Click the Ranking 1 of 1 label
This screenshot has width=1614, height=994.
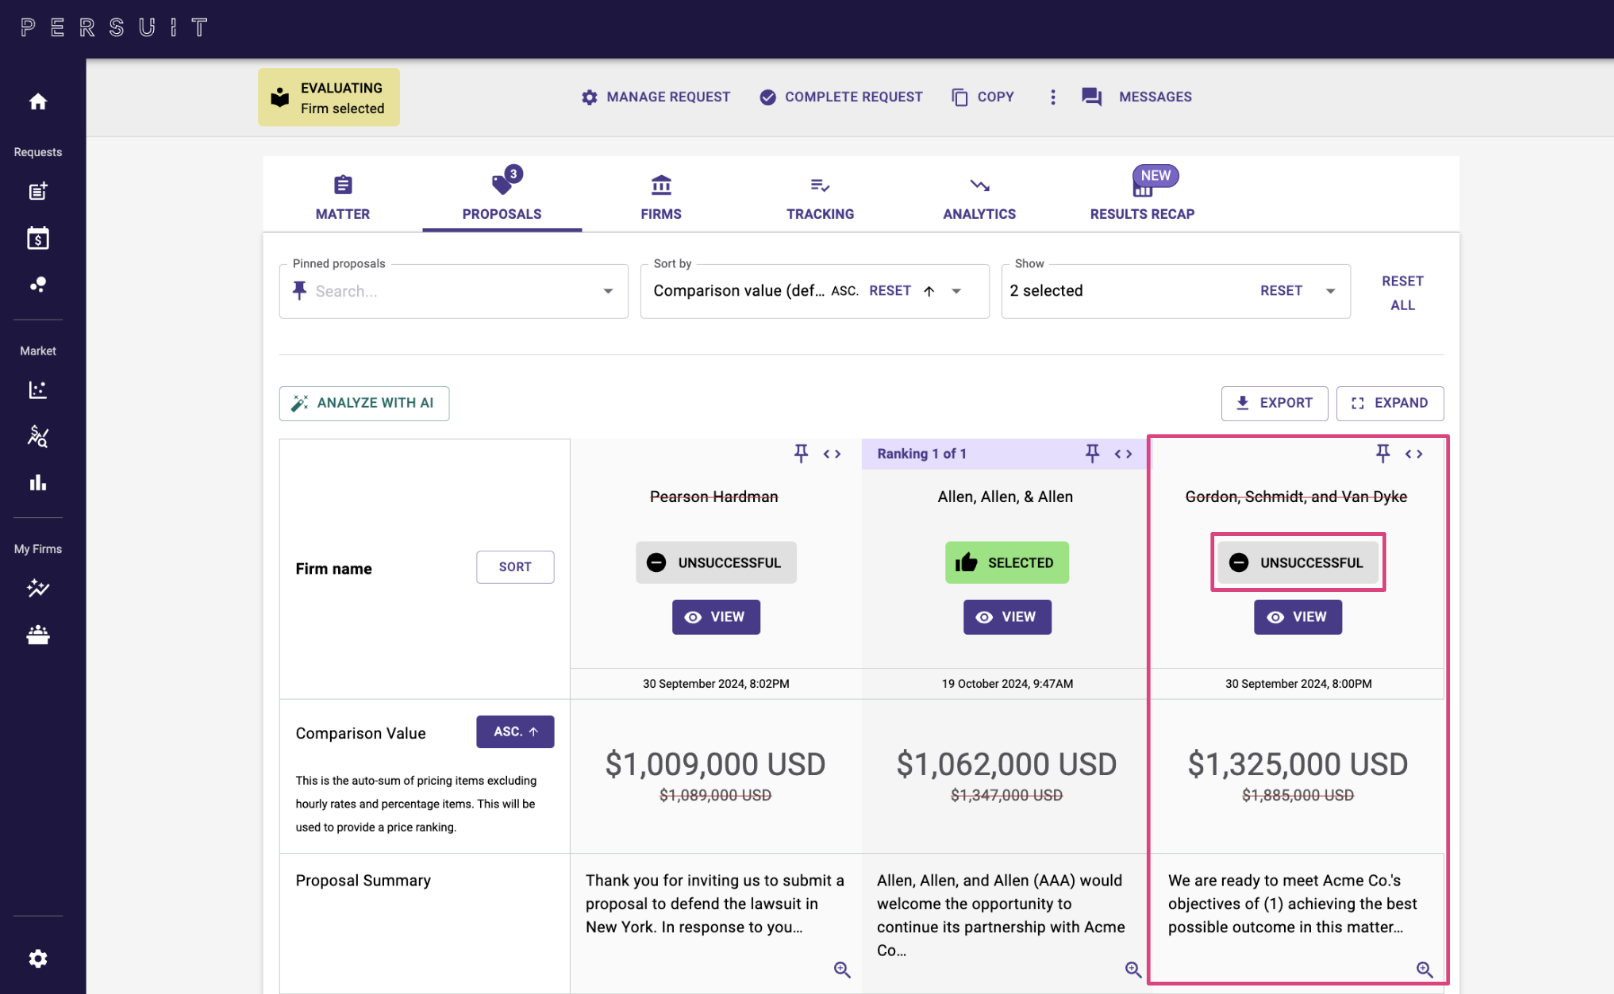coord(922,454)
